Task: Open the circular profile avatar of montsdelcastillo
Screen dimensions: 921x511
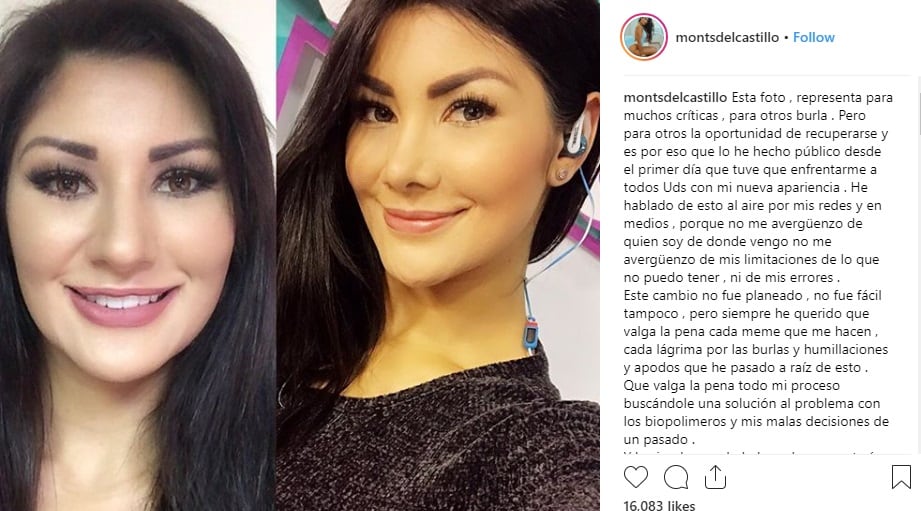Action: 644,37
